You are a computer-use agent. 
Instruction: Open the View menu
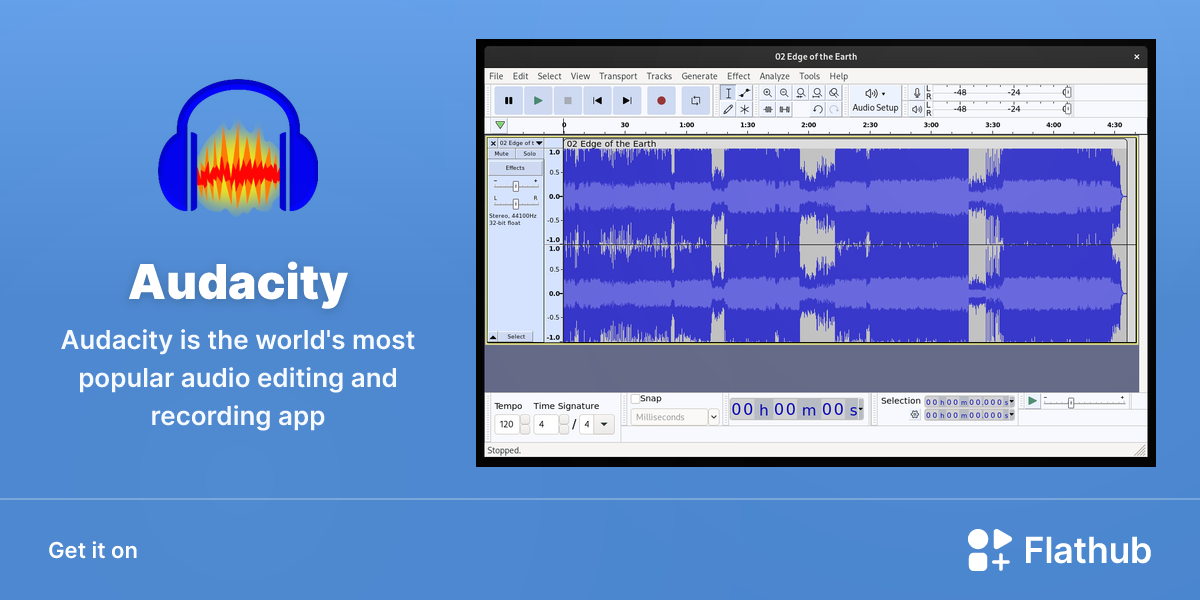[x=581, y=76]
